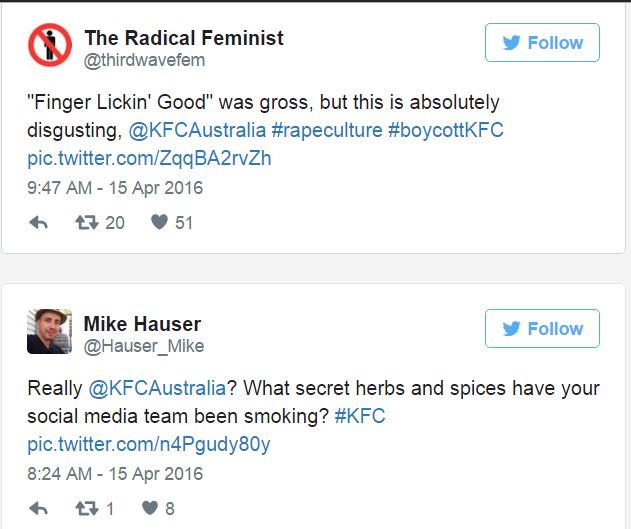Reply to Mike Hauser's tweet
The height and width of the screenshot is (529, 631).
(38, 509)
